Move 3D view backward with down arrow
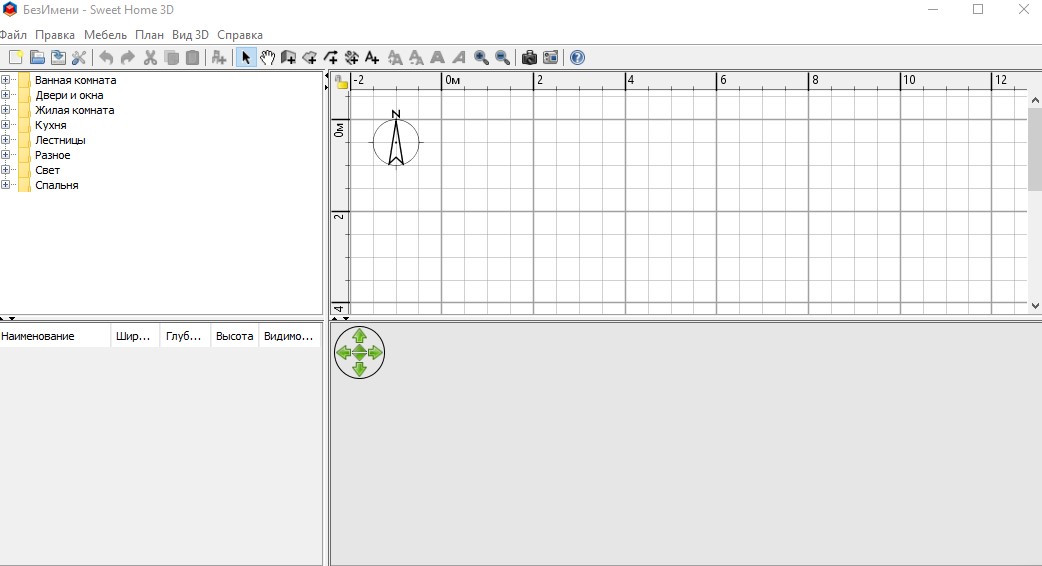Image resolution: width=1042 pixels, height=566 pixels. pyautogui.click(x=360, y=369)
